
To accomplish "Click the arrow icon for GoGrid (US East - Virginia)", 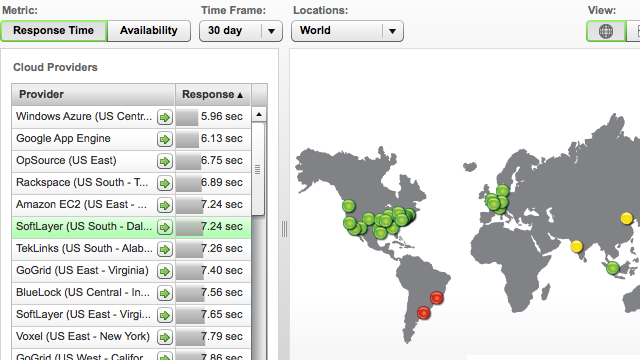I will [165, 271].
